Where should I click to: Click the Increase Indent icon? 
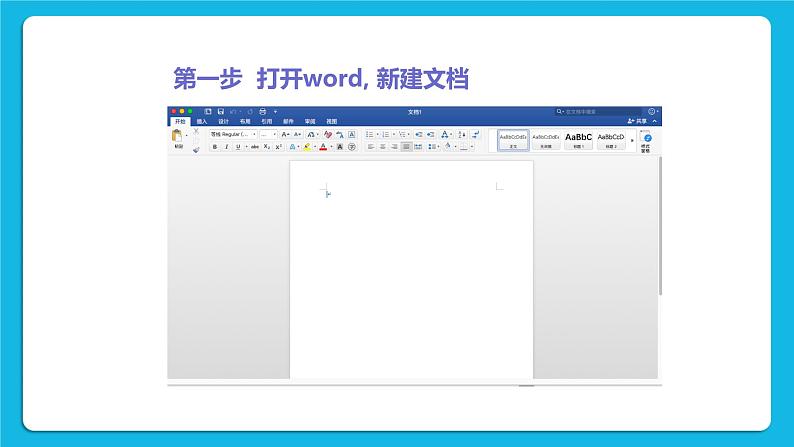[430, 134]
